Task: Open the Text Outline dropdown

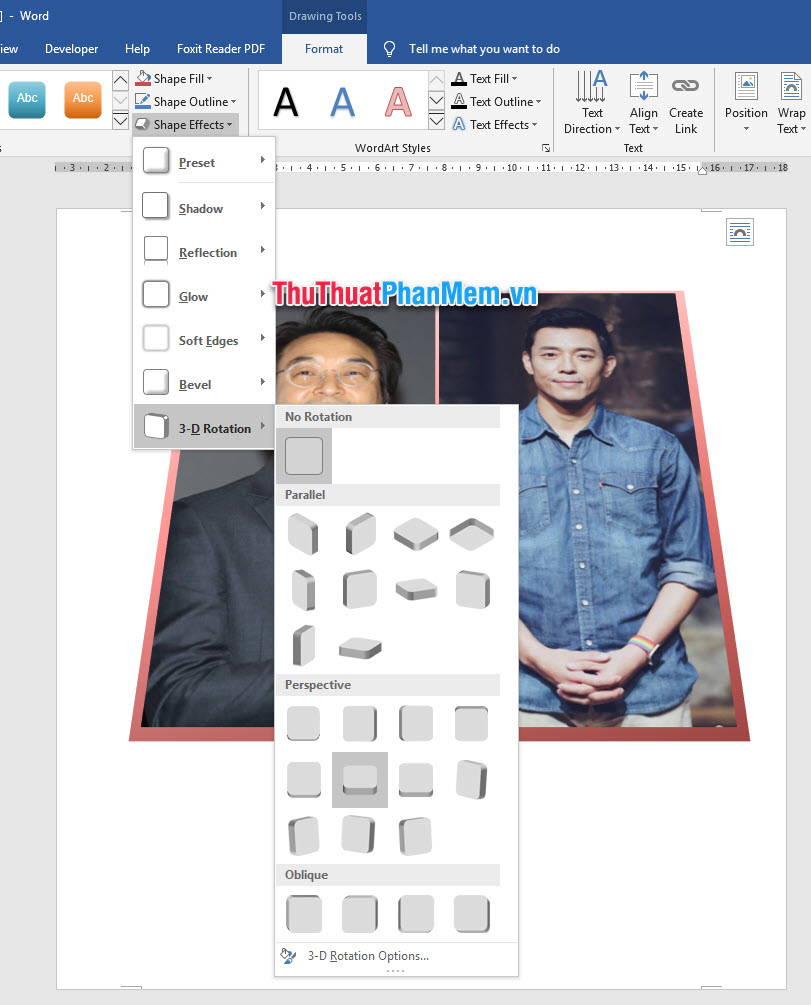Action: coord(497,101)
